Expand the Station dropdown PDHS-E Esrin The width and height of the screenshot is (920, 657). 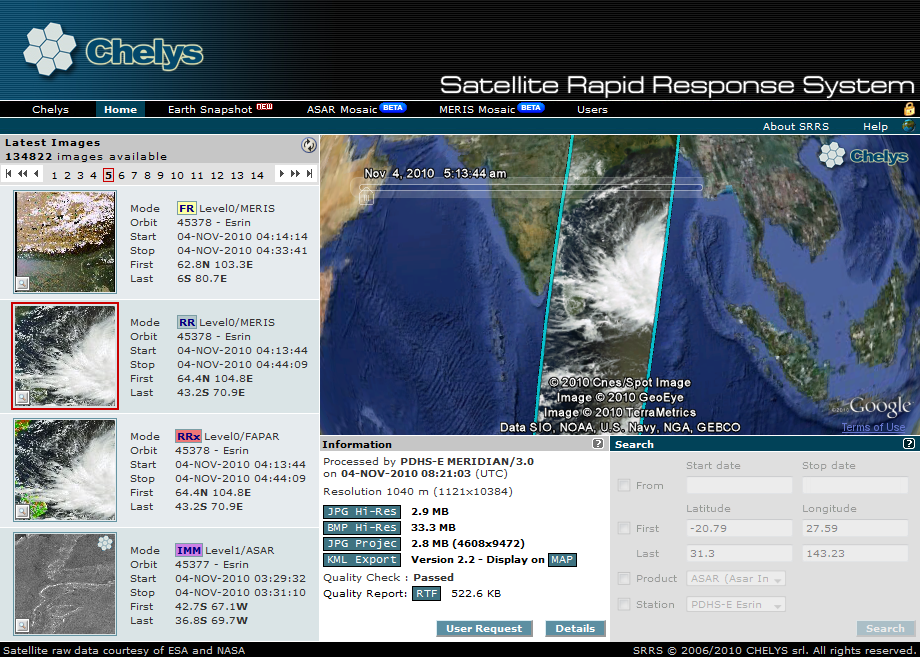pos(736,604)
